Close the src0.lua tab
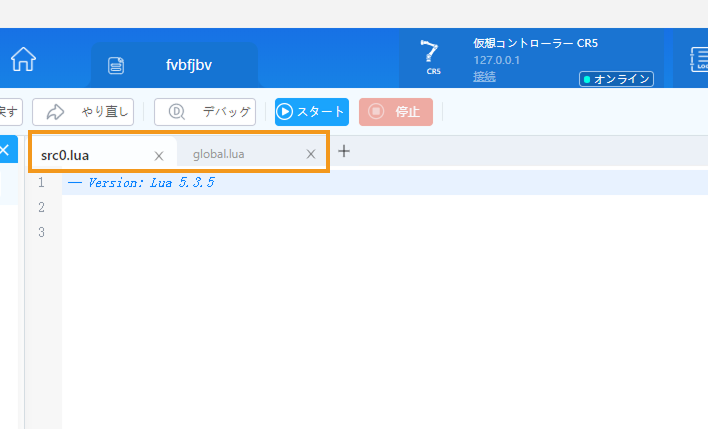The height and width of the screenshot is (429, 713). pos(159,156)
